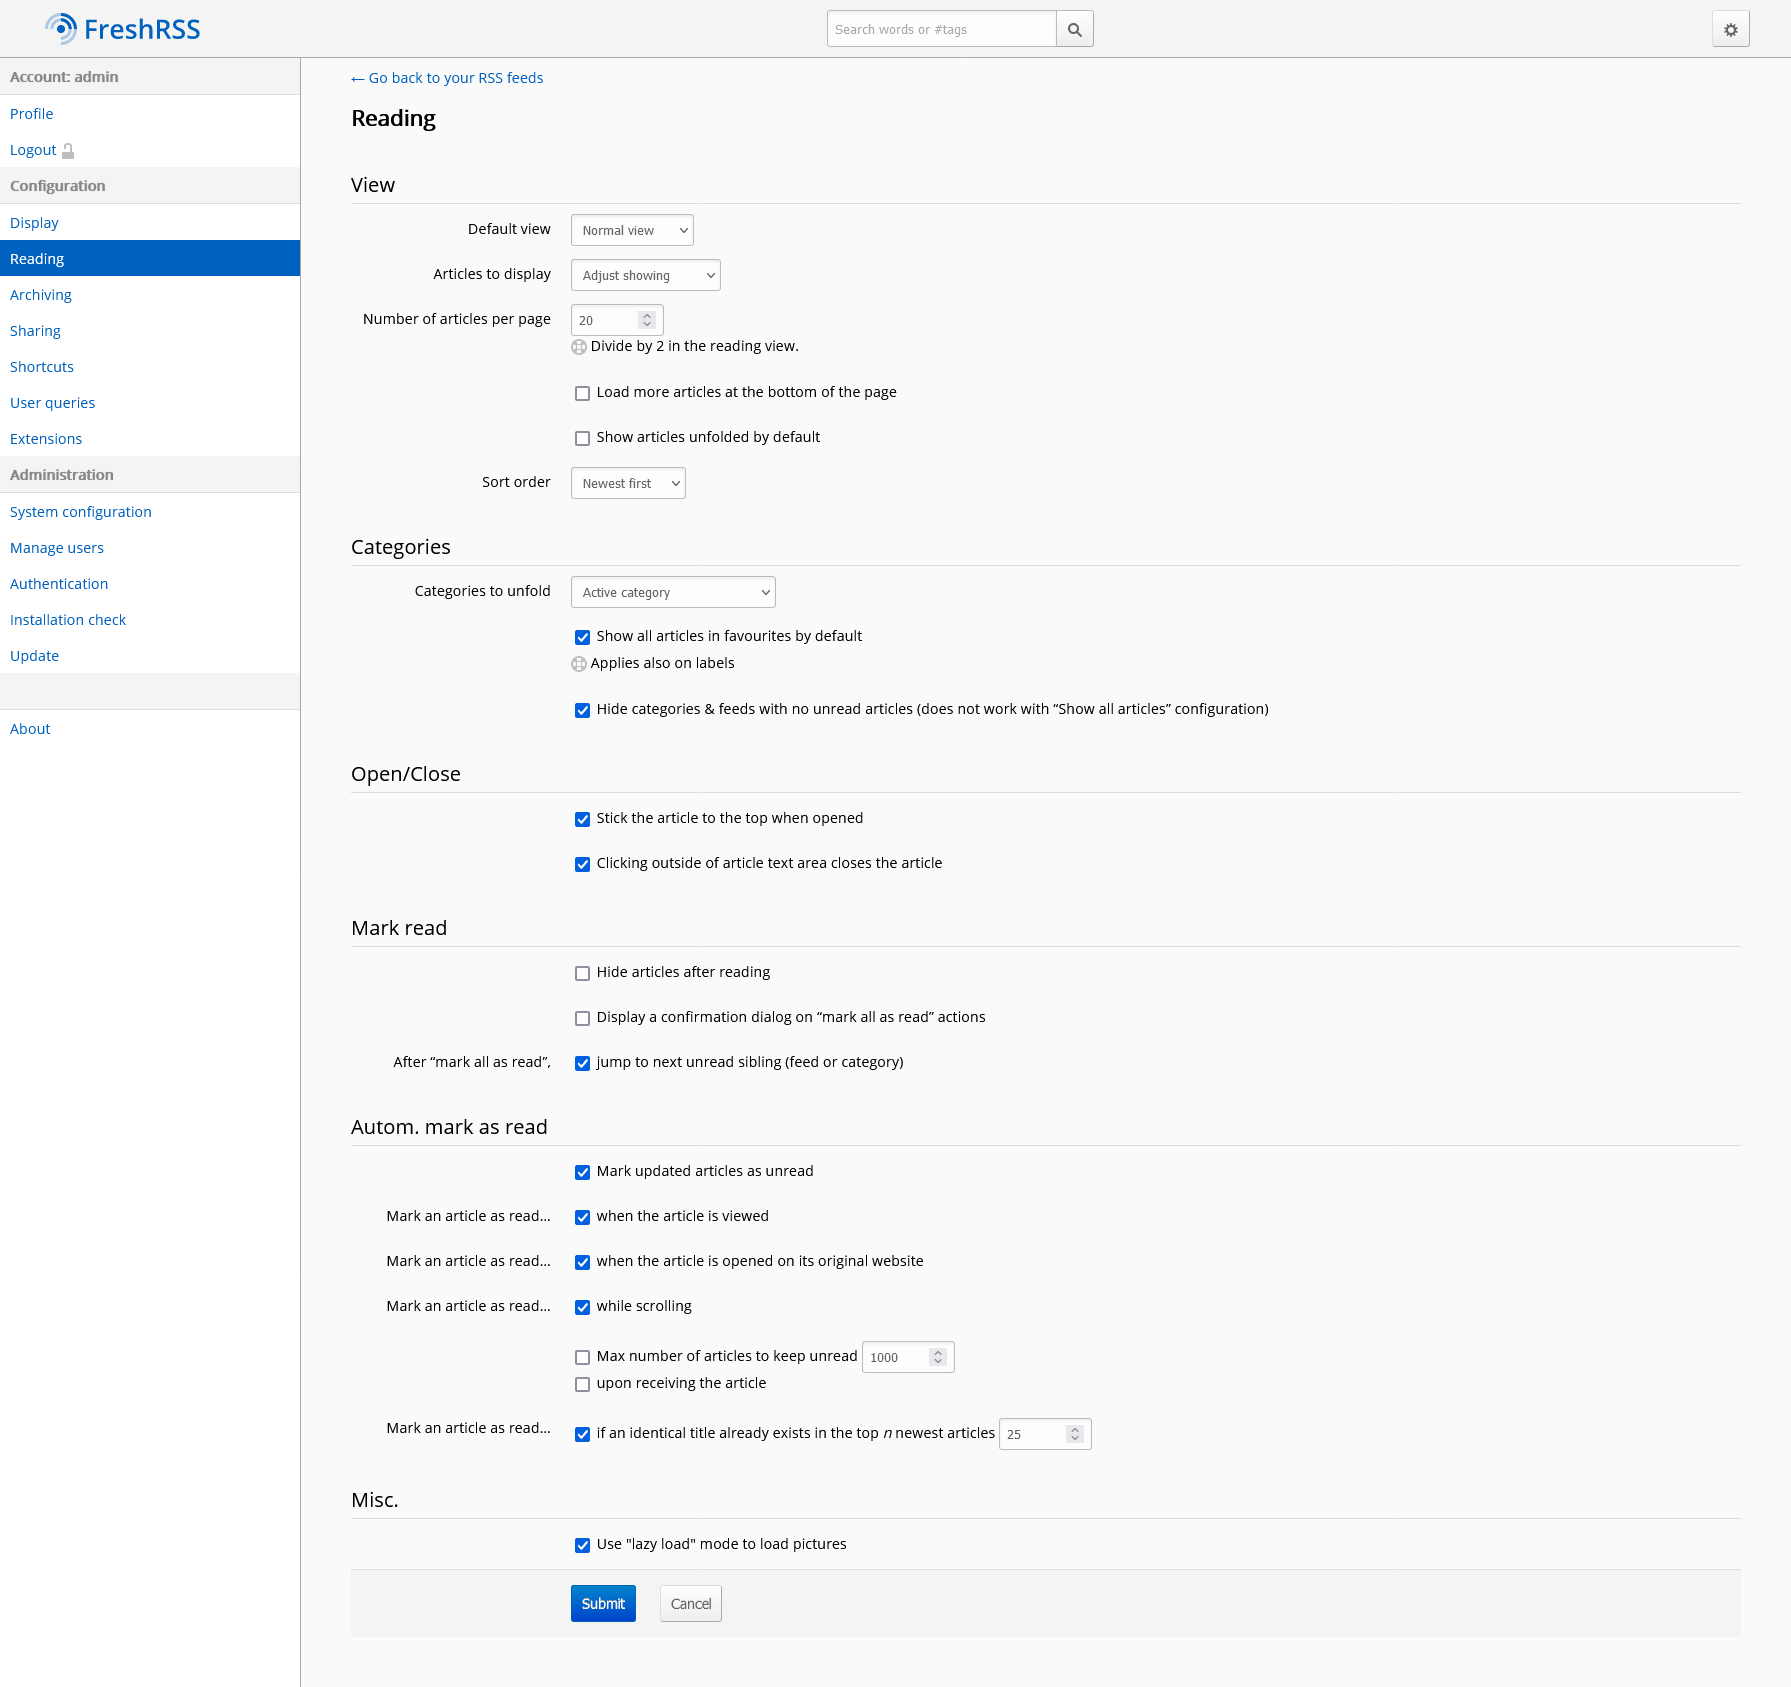Open Installation check page

[x=150, y=620]
